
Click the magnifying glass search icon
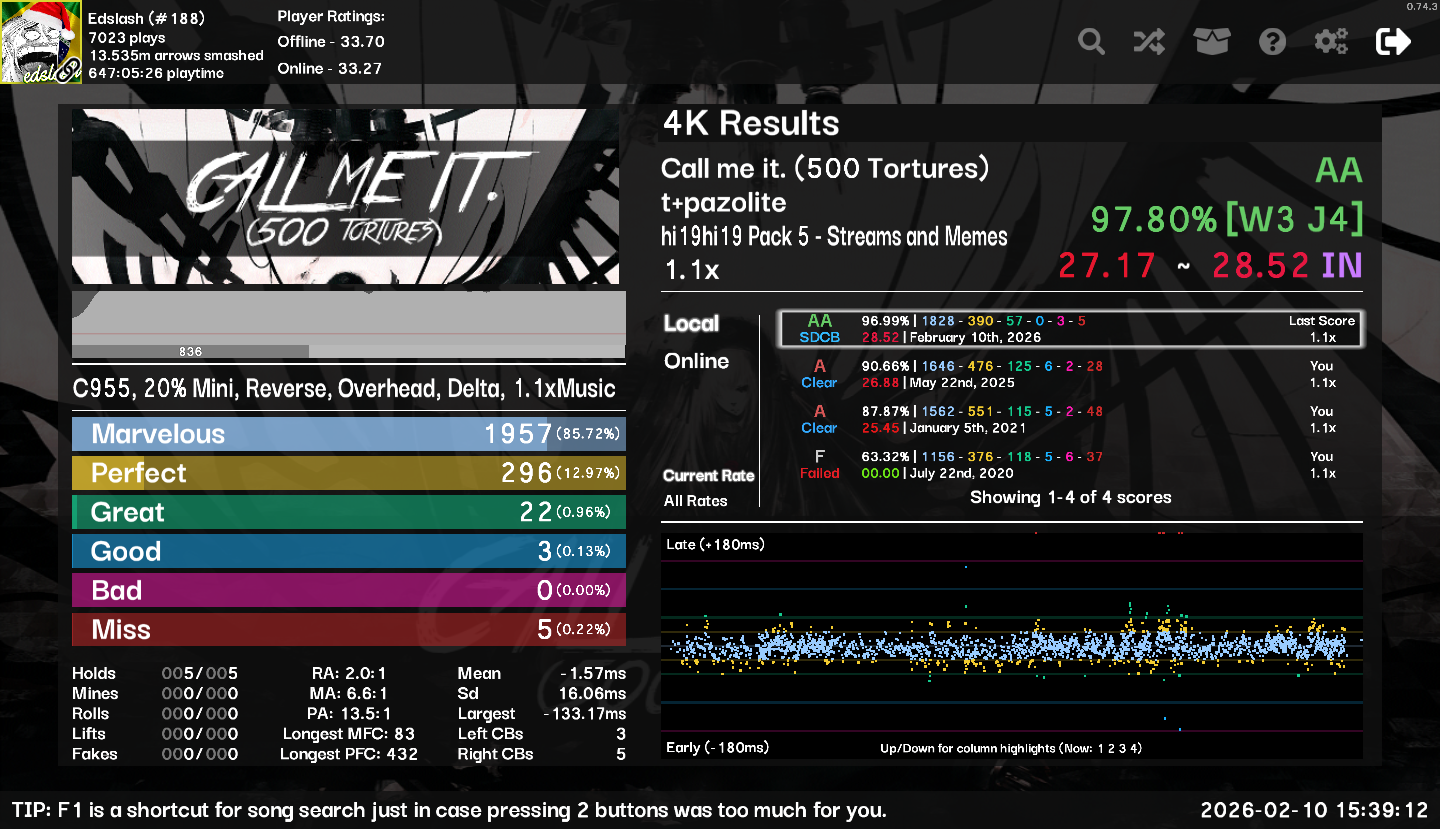point(1091,42)
